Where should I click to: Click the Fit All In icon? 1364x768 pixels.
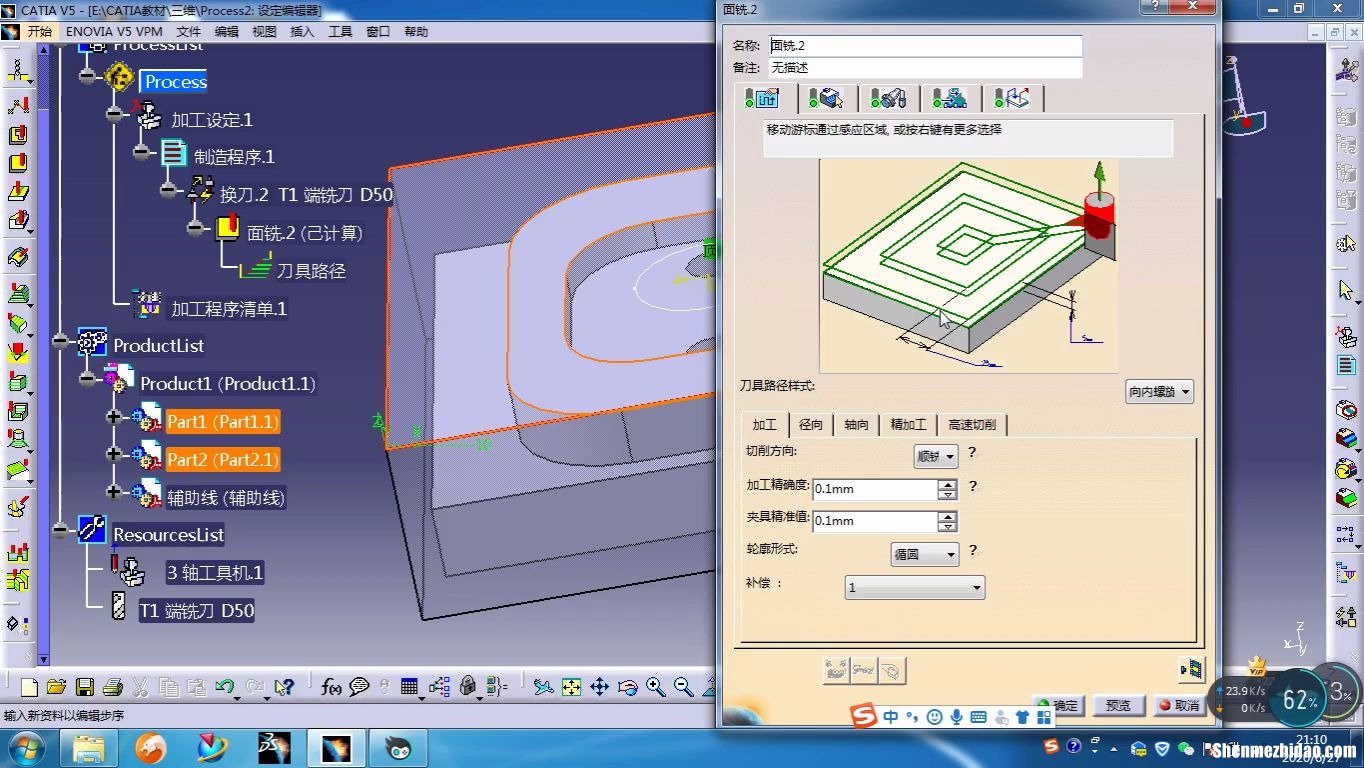(x=571, y=687)
